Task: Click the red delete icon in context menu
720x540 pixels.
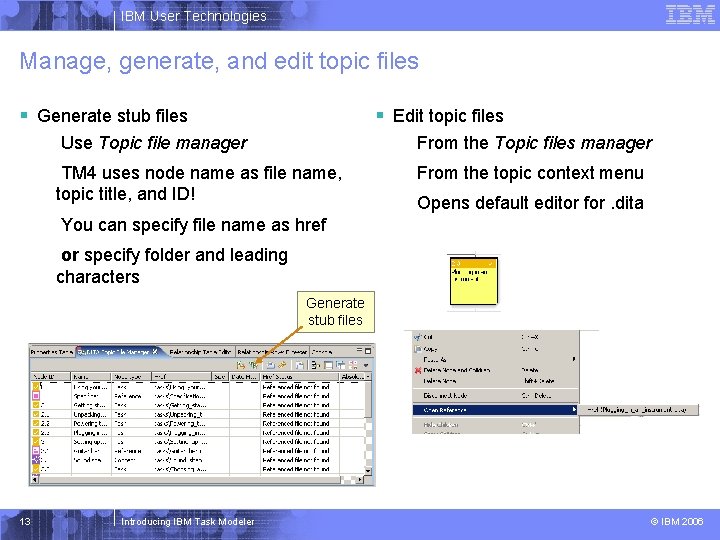Action: coord(418,370)
